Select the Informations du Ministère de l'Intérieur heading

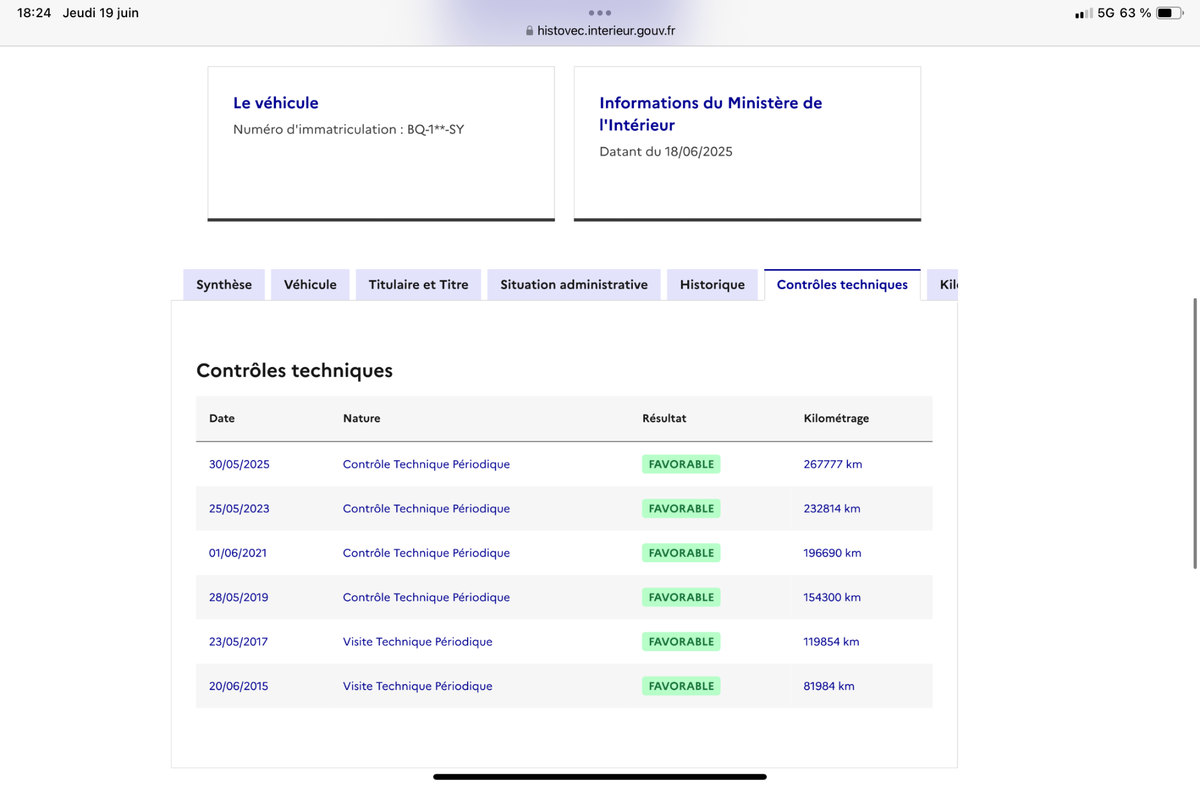711,114
